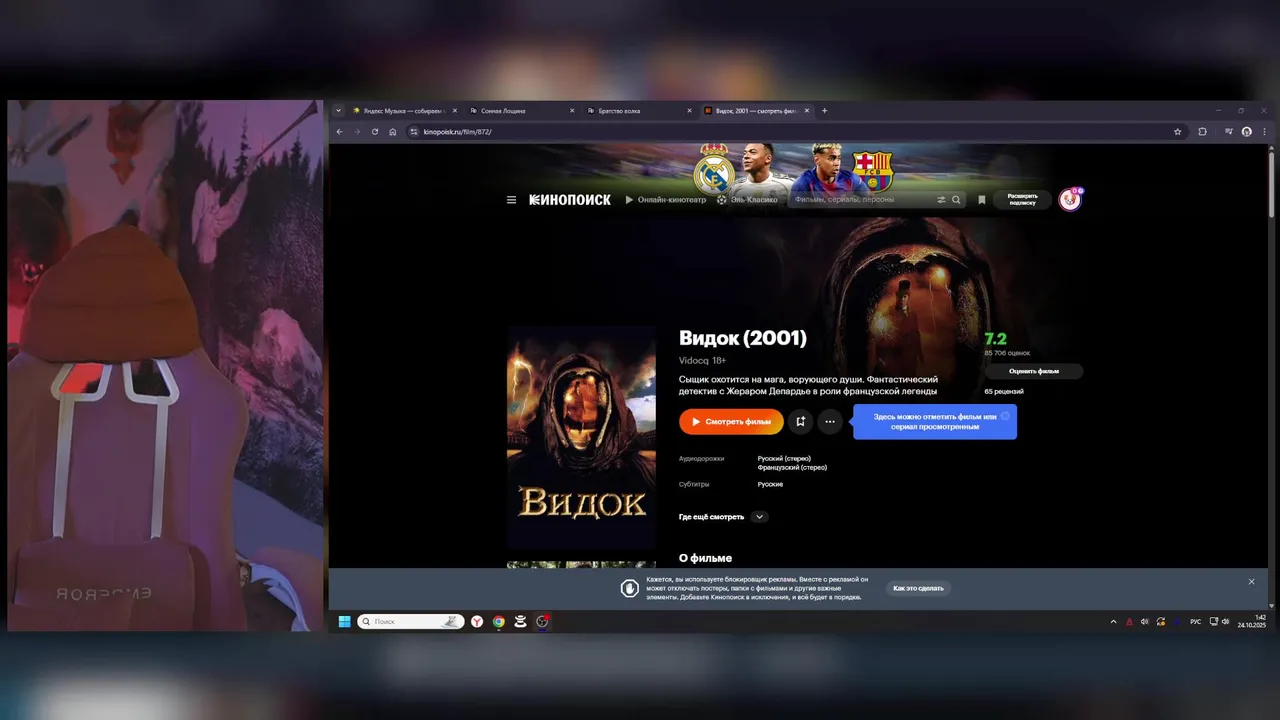Click the Кинопоиск logo
The width and height of the screenshot is (1280, 720).
point(570,200)
